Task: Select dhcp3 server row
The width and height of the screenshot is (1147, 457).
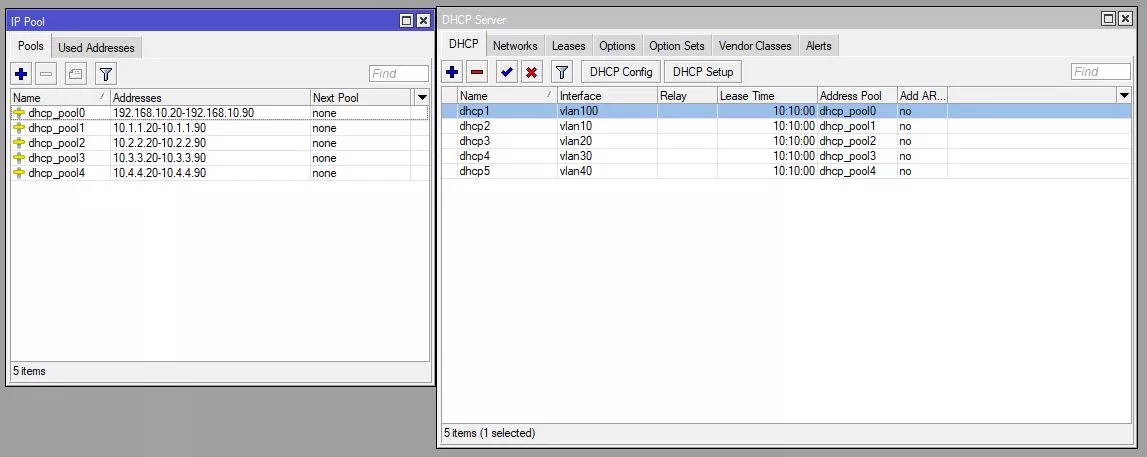Action: (x=786, y=141)
